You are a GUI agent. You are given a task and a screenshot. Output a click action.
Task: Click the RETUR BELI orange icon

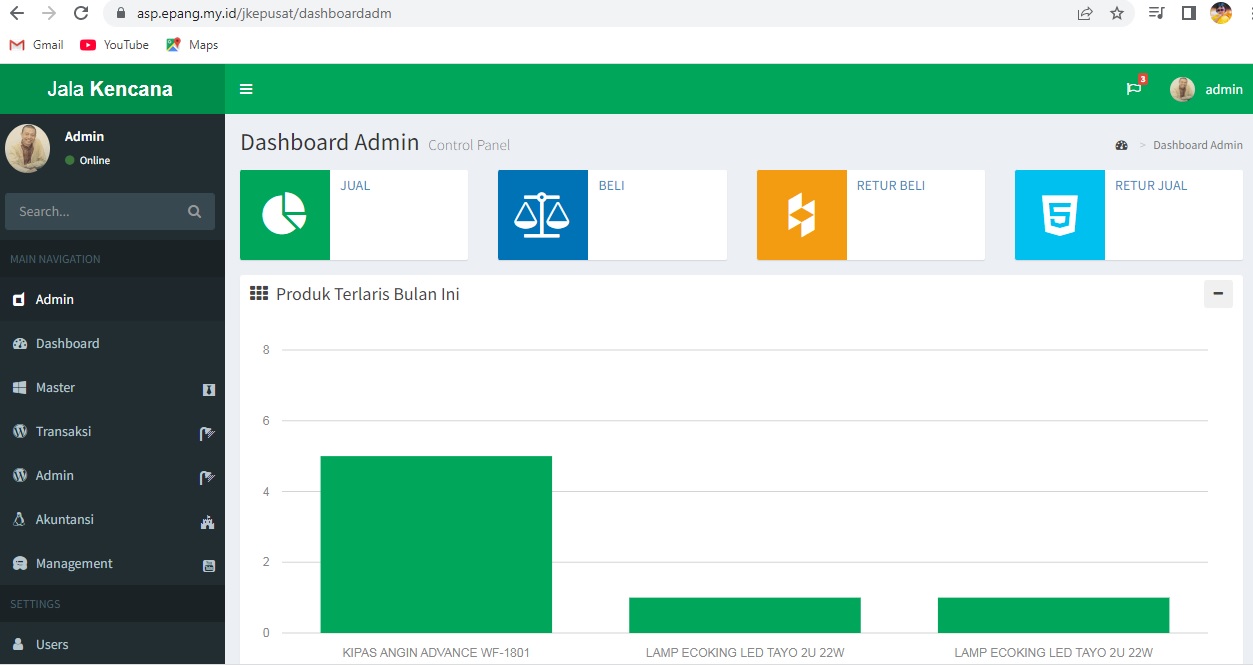point(801,215)
